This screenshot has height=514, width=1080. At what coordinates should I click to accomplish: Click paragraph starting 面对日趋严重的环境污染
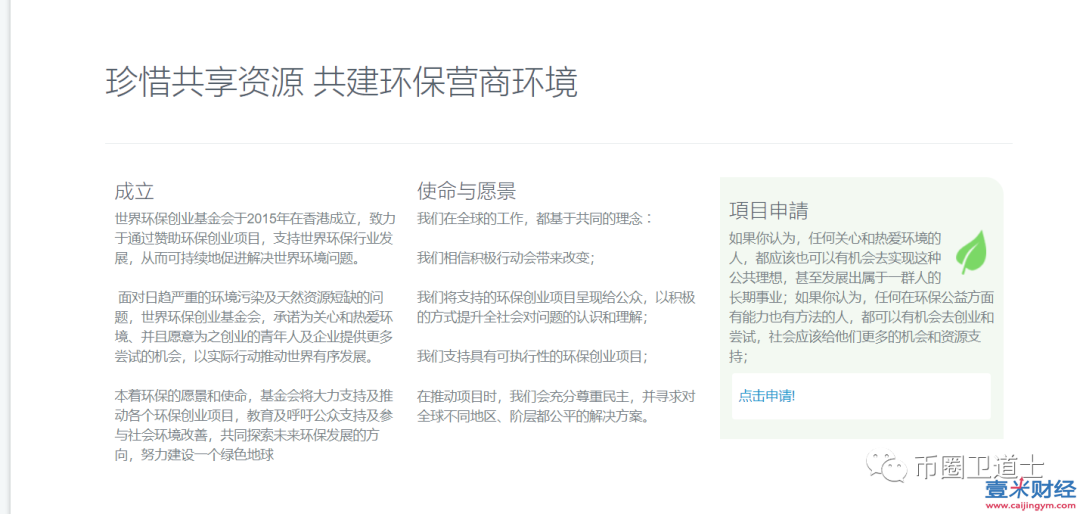point(255,326)
